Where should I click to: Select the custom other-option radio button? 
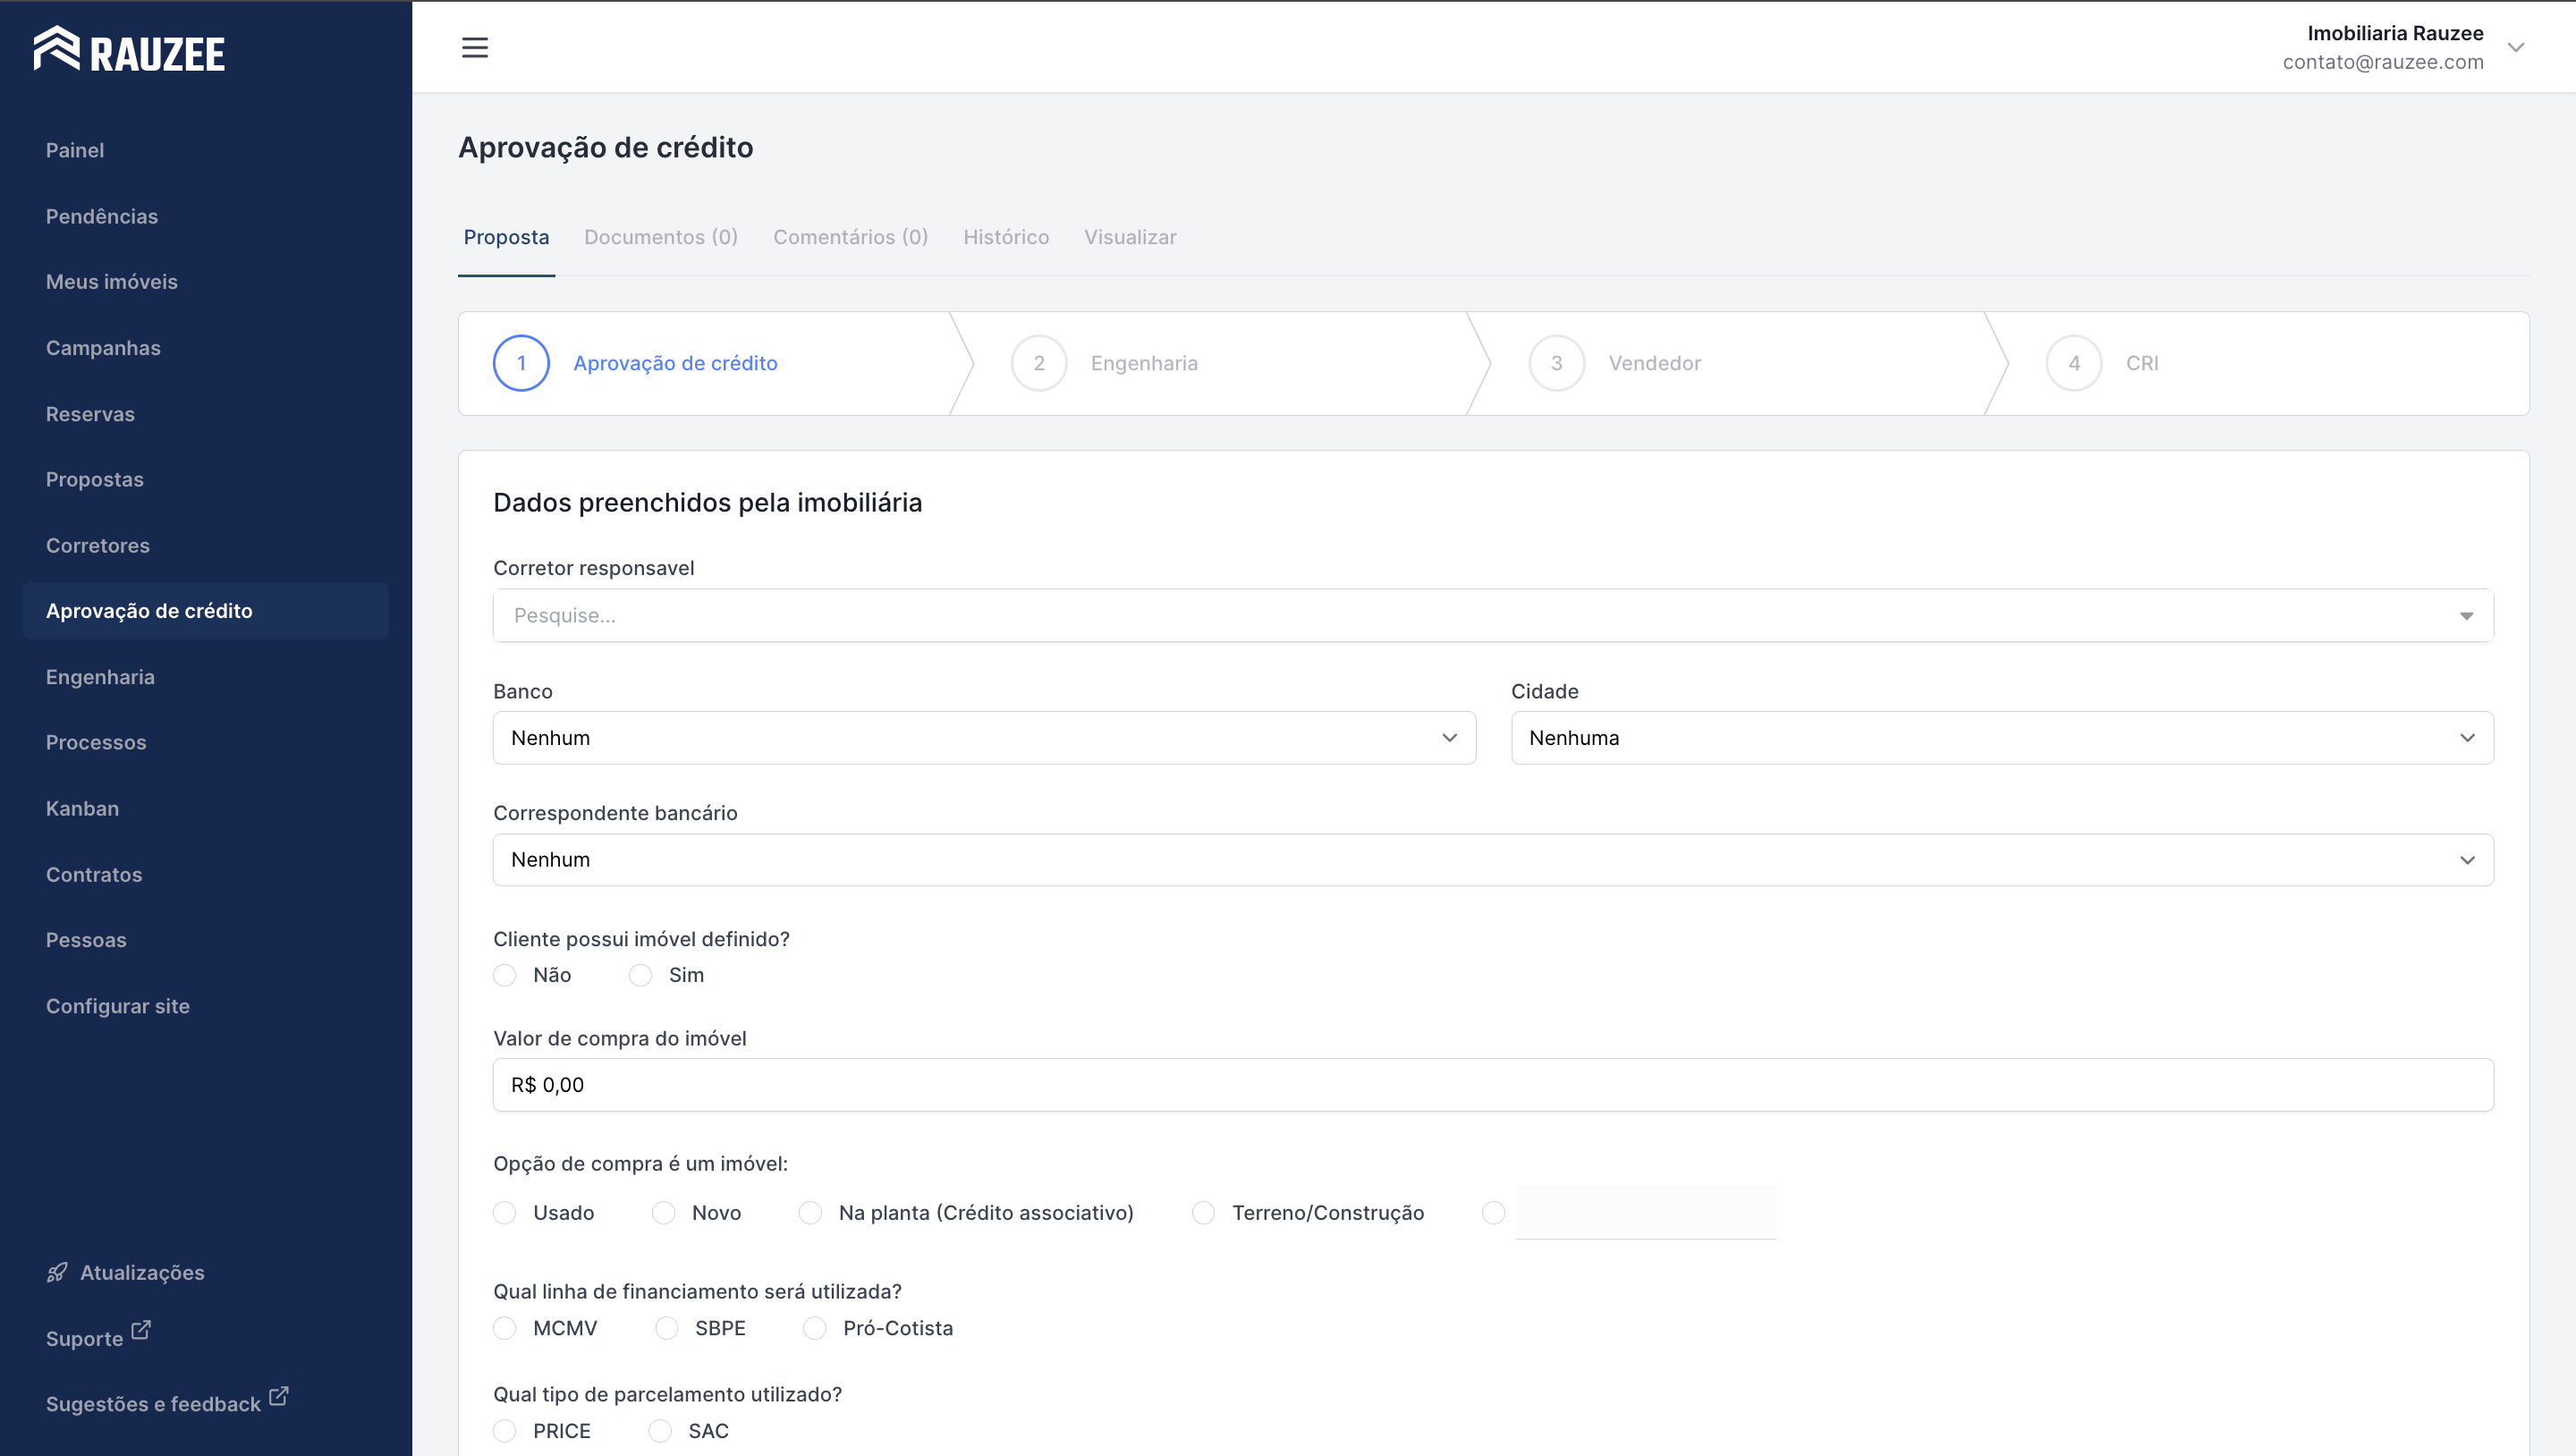click(1493, 1213)
